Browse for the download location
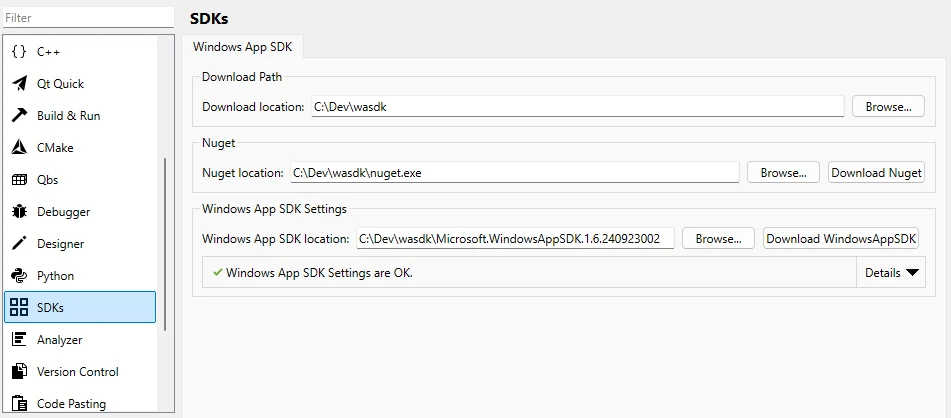951x418 pixels. coord(887,106)
